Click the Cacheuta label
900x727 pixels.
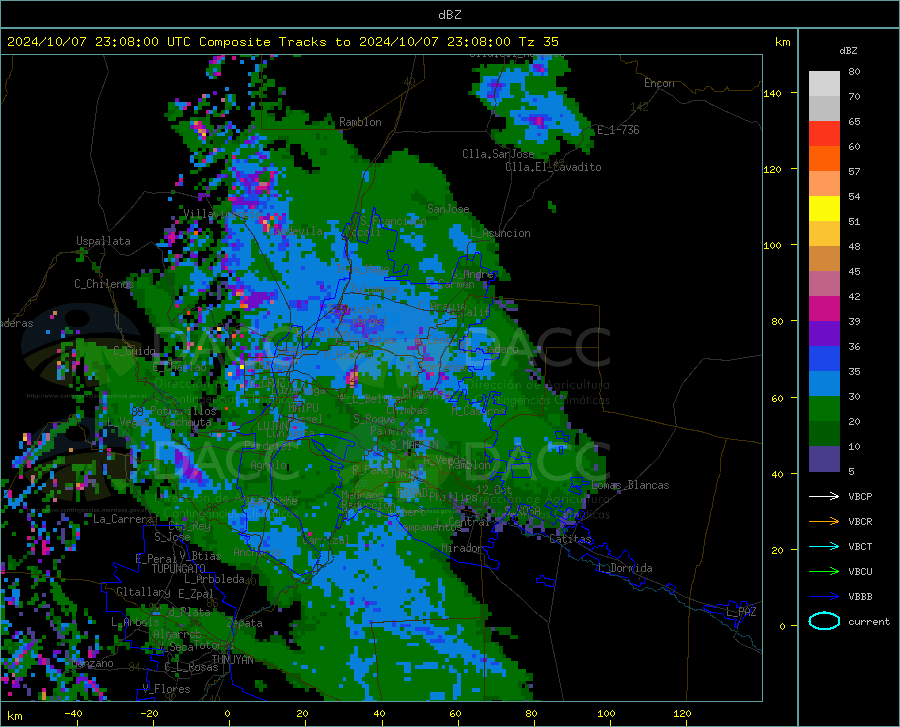point(187,422)
